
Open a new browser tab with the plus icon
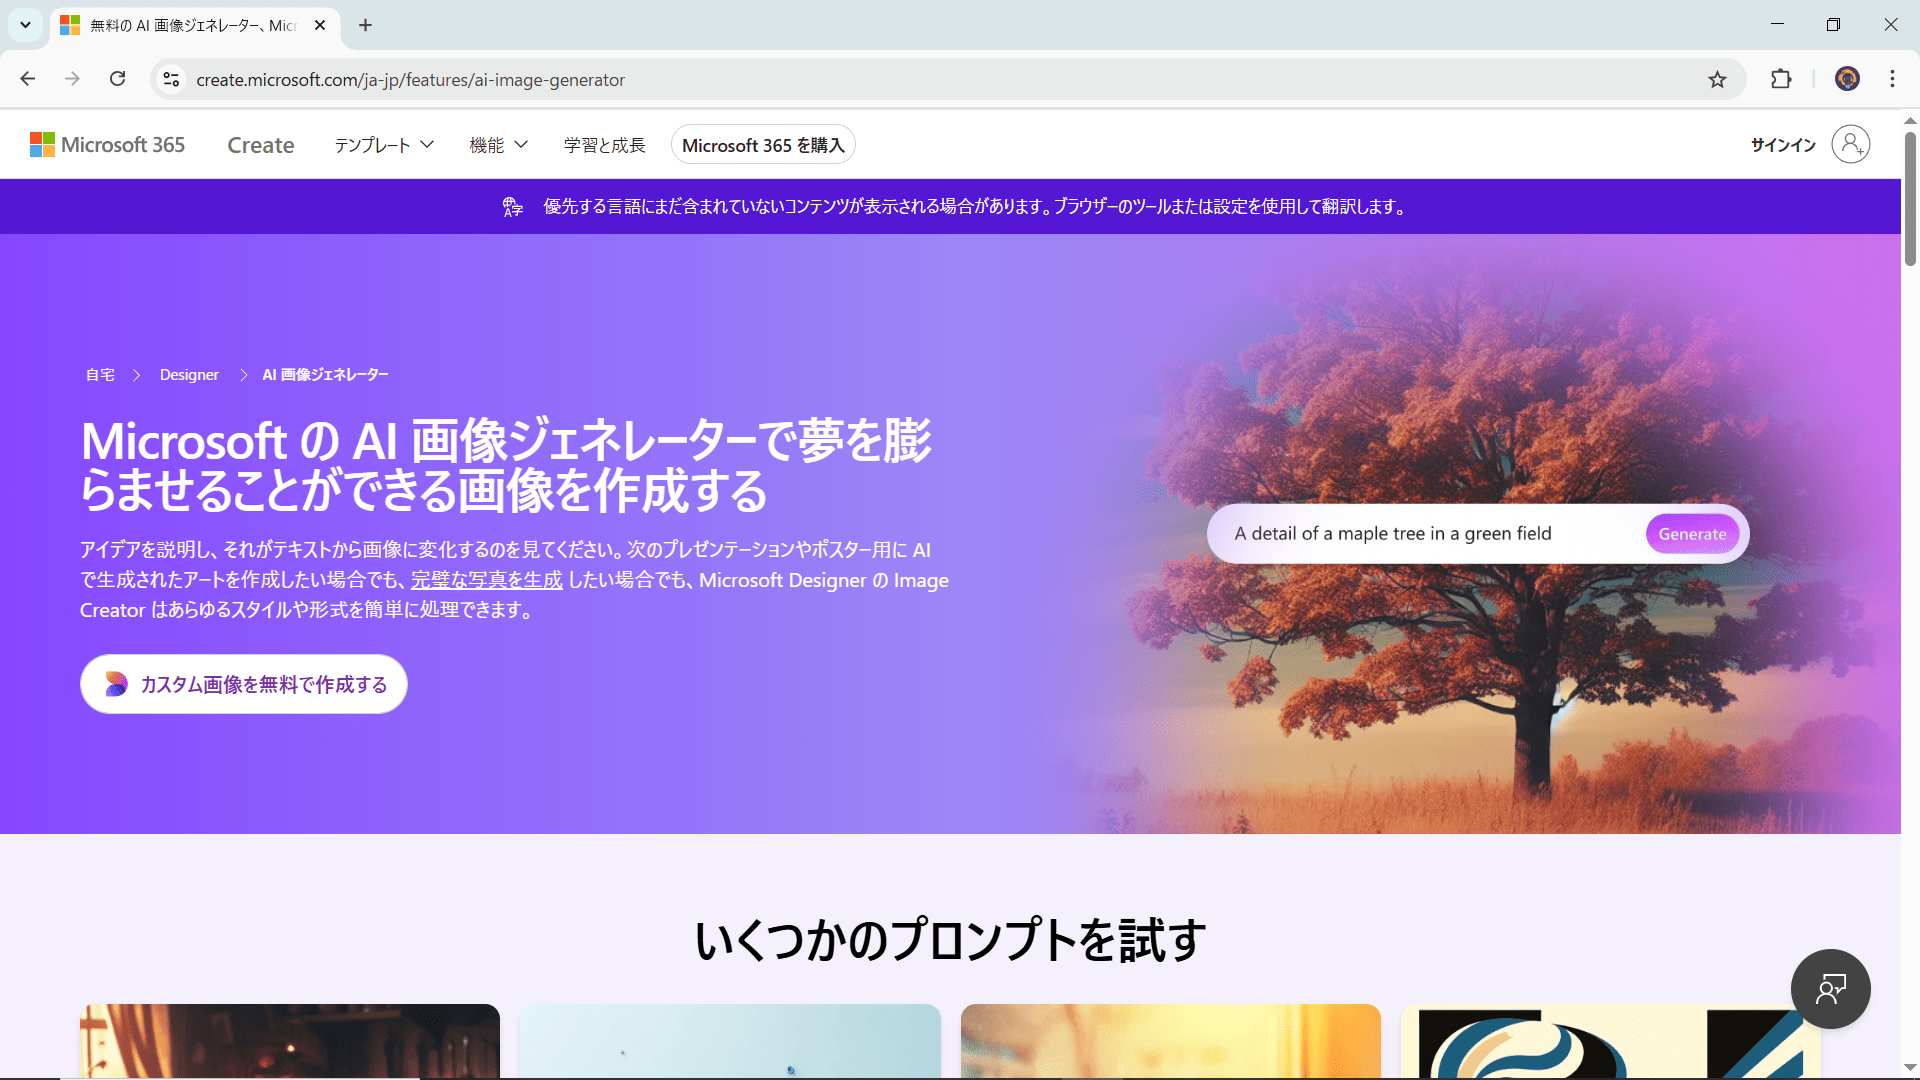[x=366, y=25]
